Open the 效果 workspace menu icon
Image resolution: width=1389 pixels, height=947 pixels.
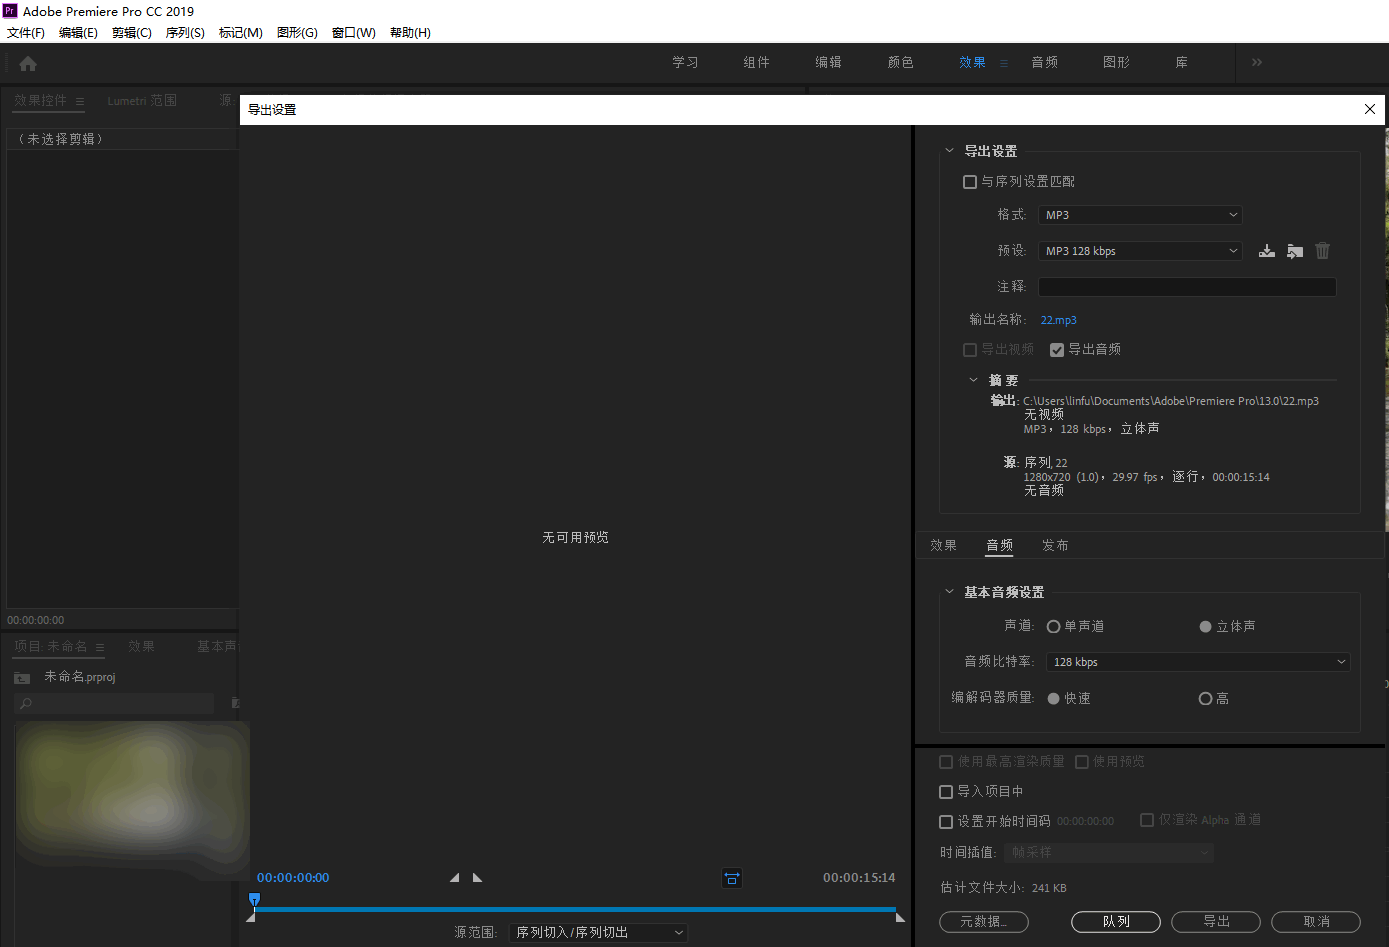1004,63
